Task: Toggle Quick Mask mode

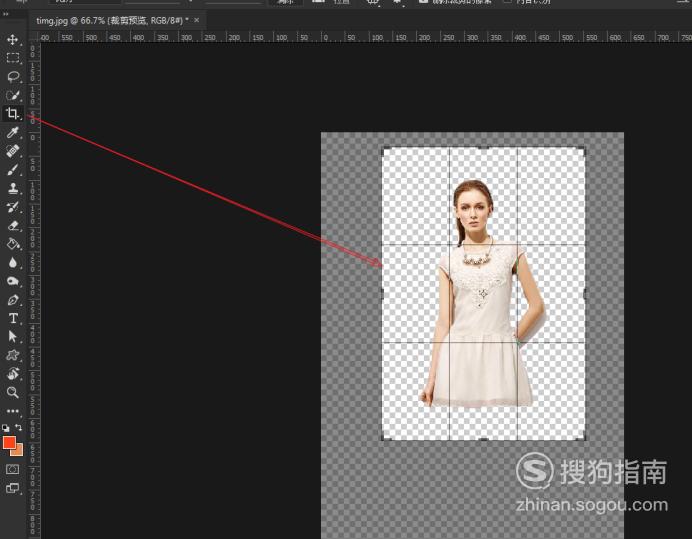Action: click(x=12, y=469)
